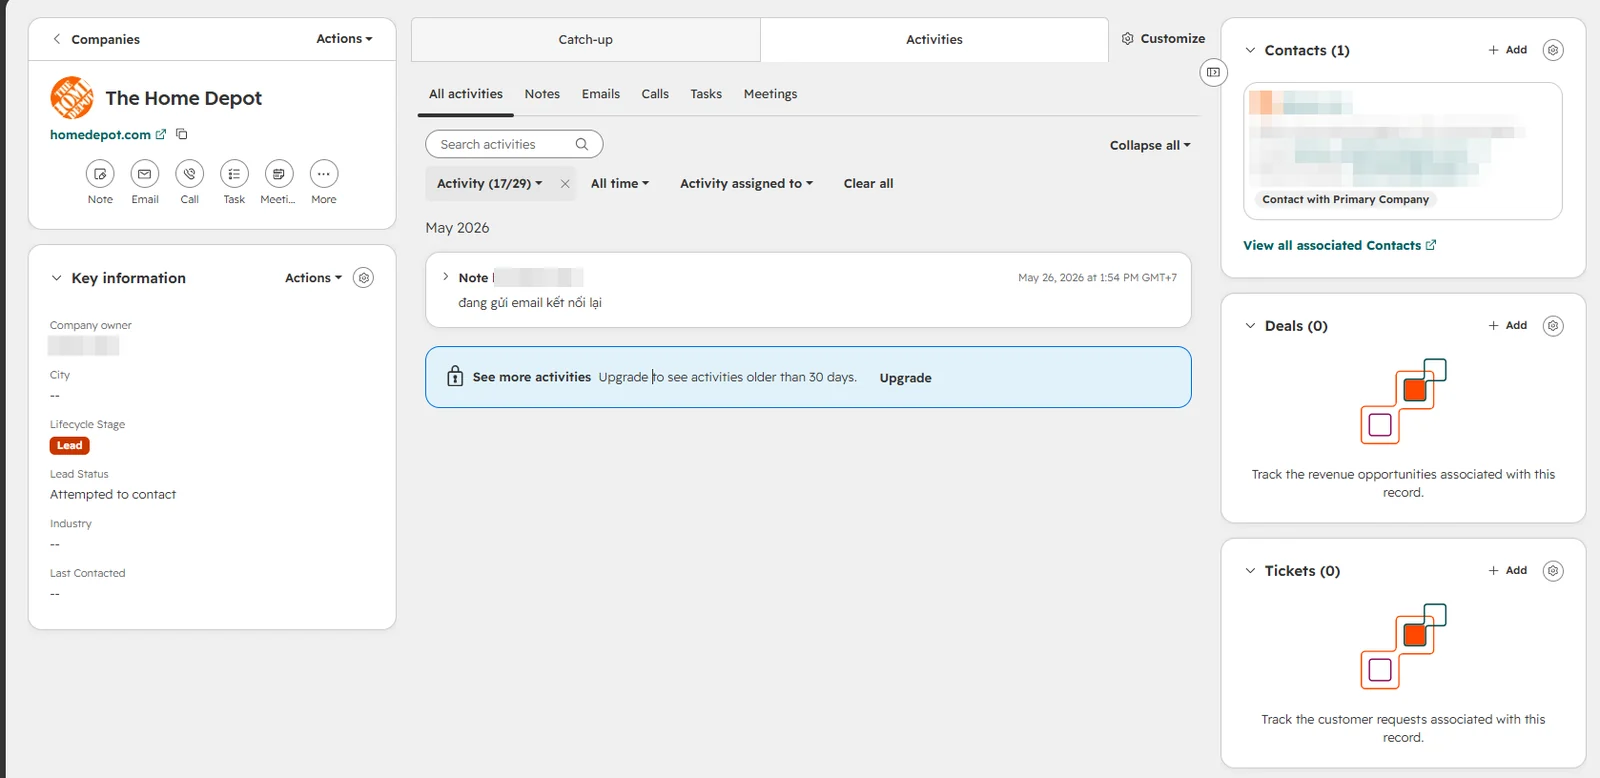The width and height of the screenshot is (1600, 778).
Task: Switch to the Activities tab
Action: (934, 40)
